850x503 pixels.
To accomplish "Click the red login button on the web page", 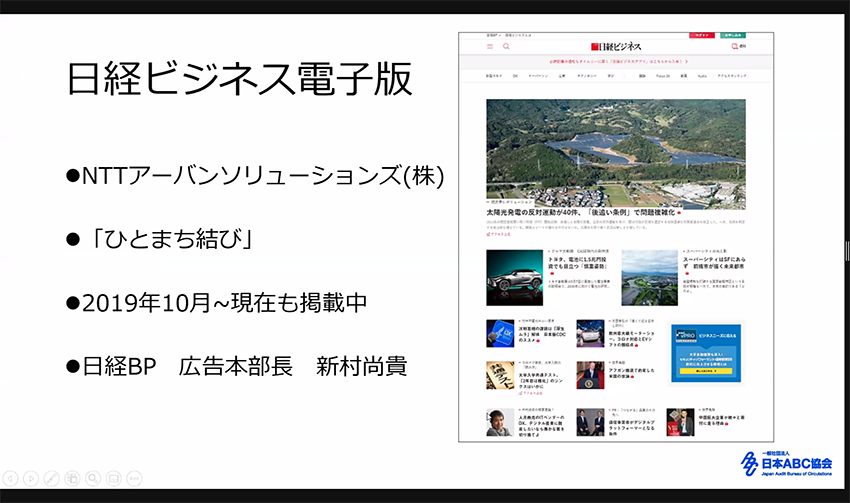I will 701,35.
